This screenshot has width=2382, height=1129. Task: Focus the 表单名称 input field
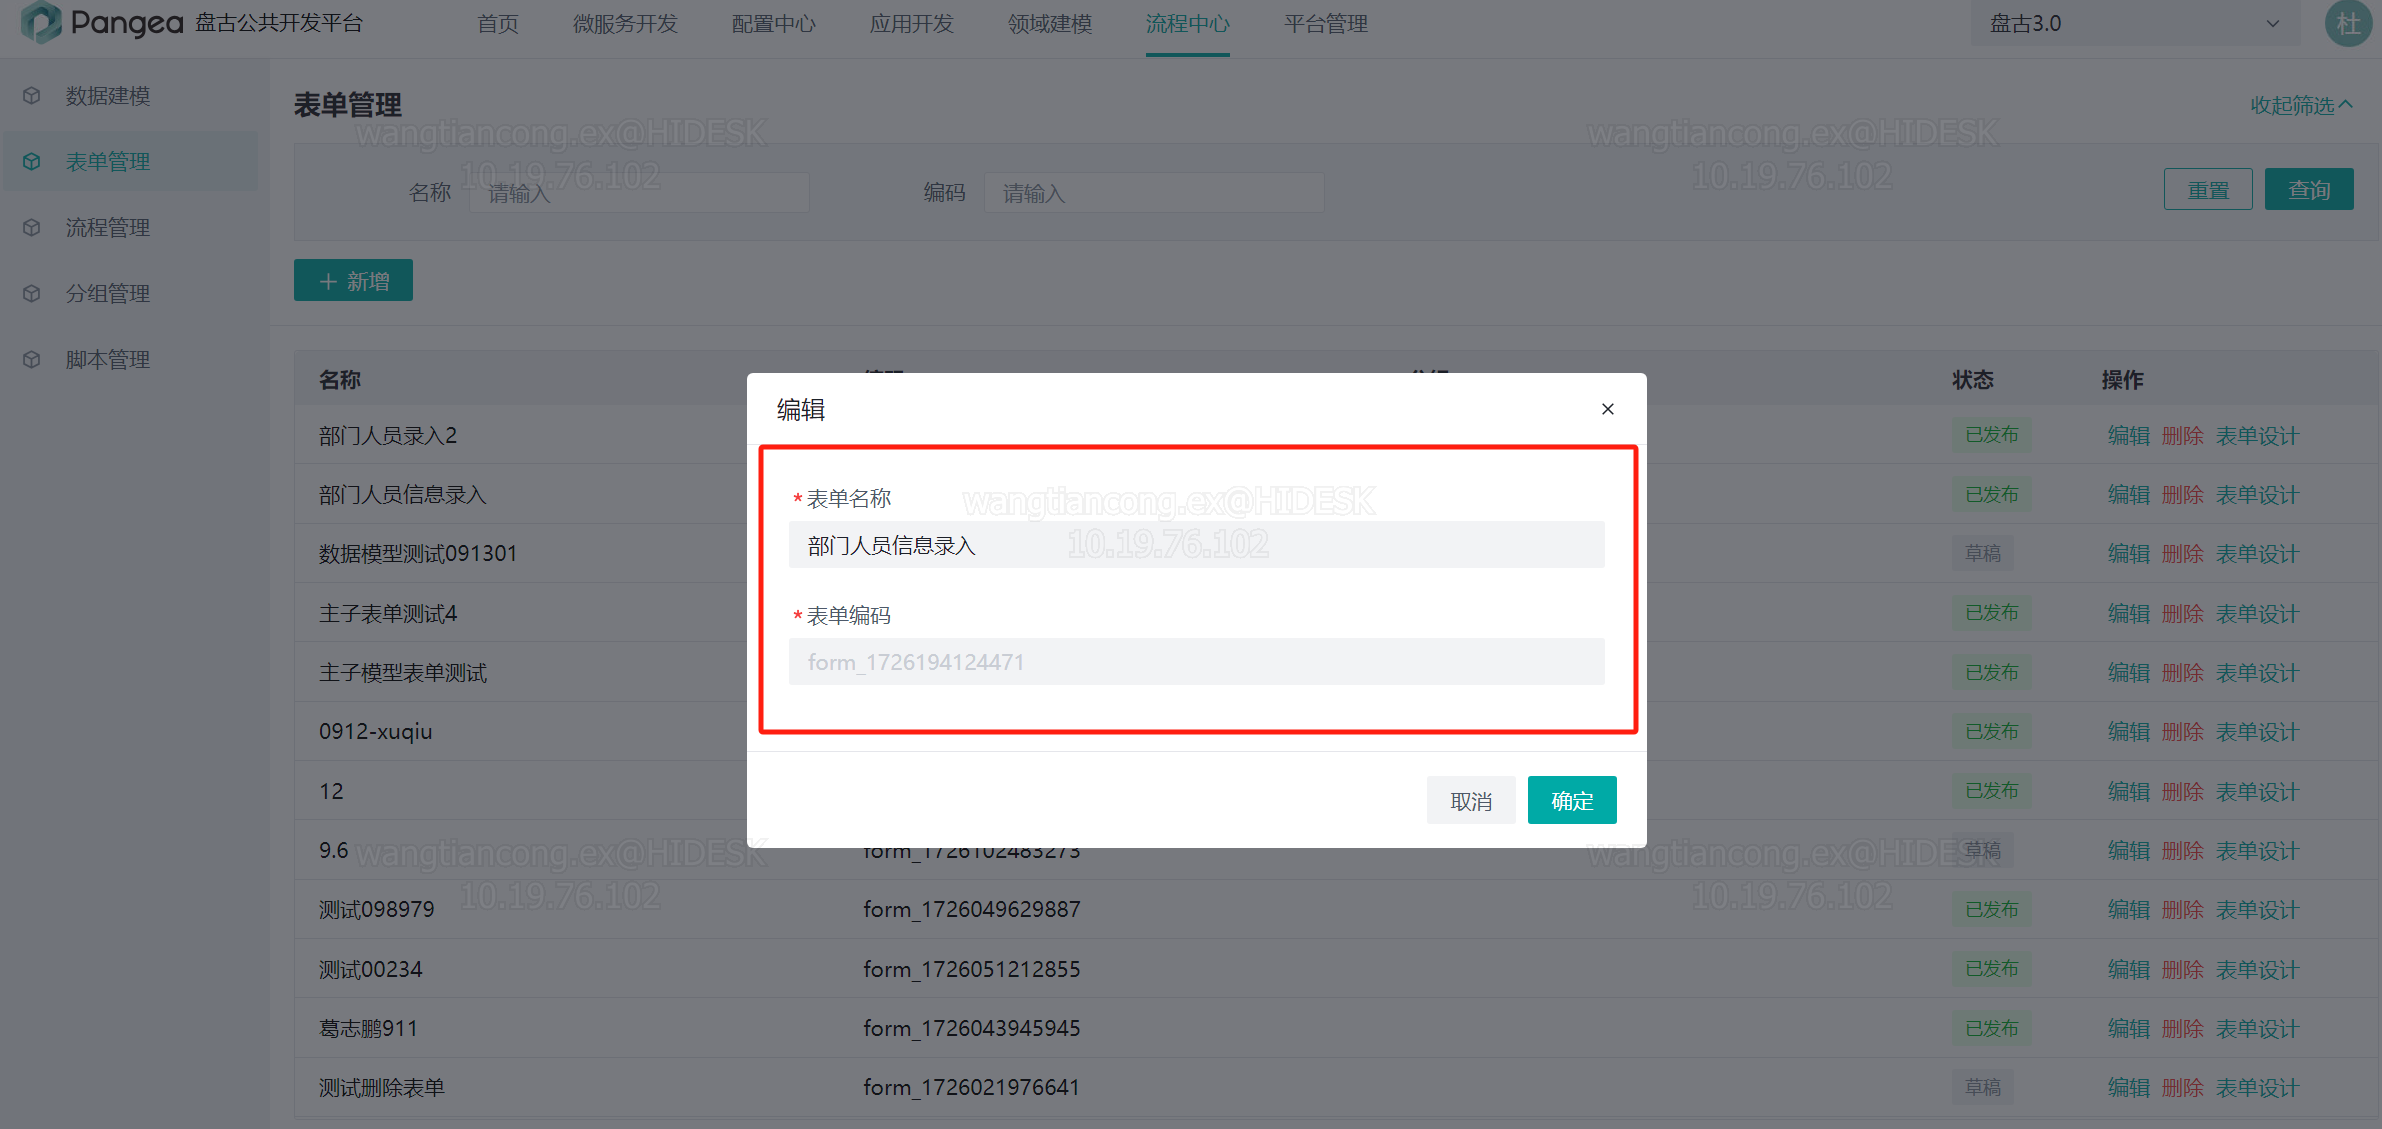point(1196,545)
